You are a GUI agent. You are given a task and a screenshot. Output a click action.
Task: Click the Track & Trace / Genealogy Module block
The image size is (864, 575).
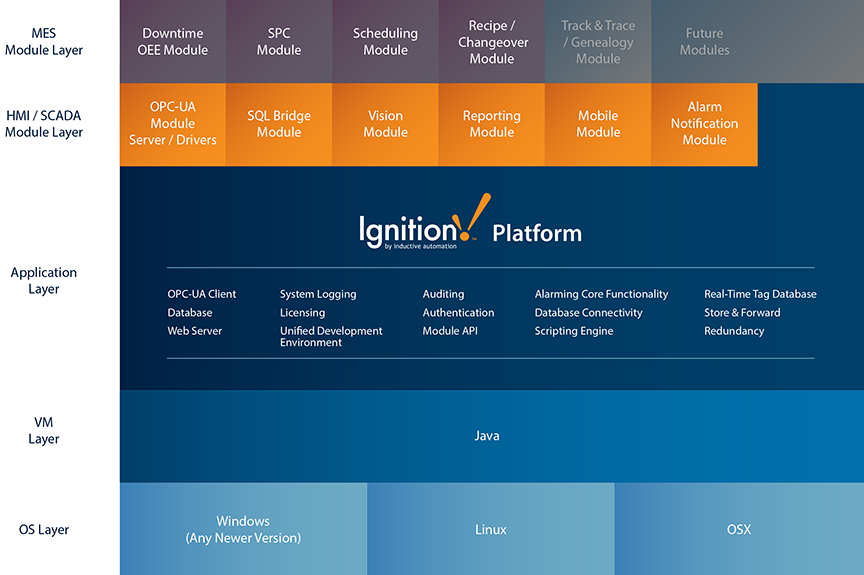pos(598,41)
